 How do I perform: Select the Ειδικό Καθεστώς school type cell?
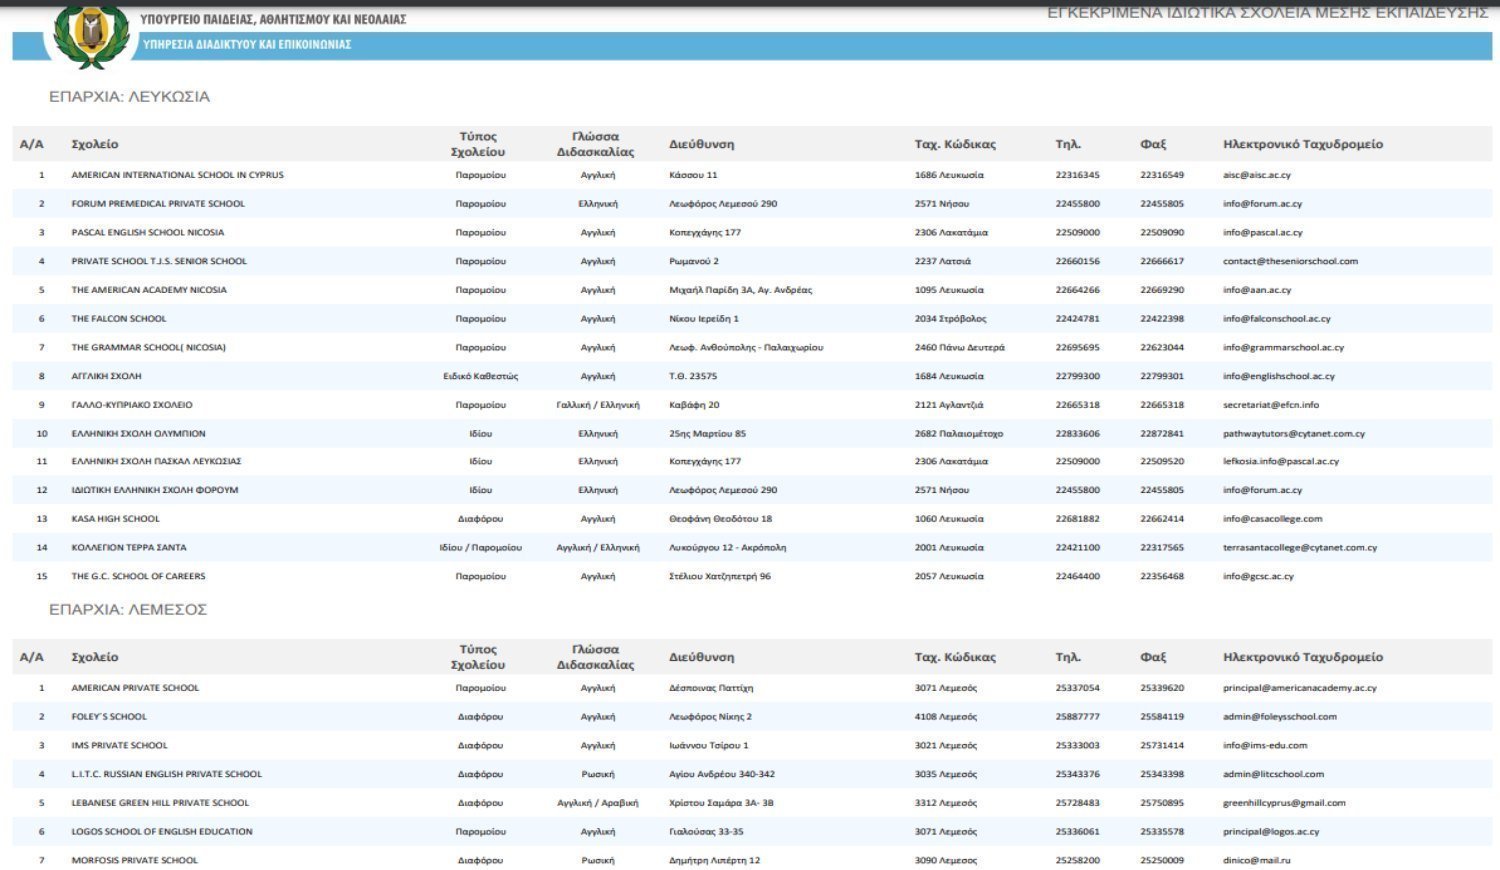(481, 377)
